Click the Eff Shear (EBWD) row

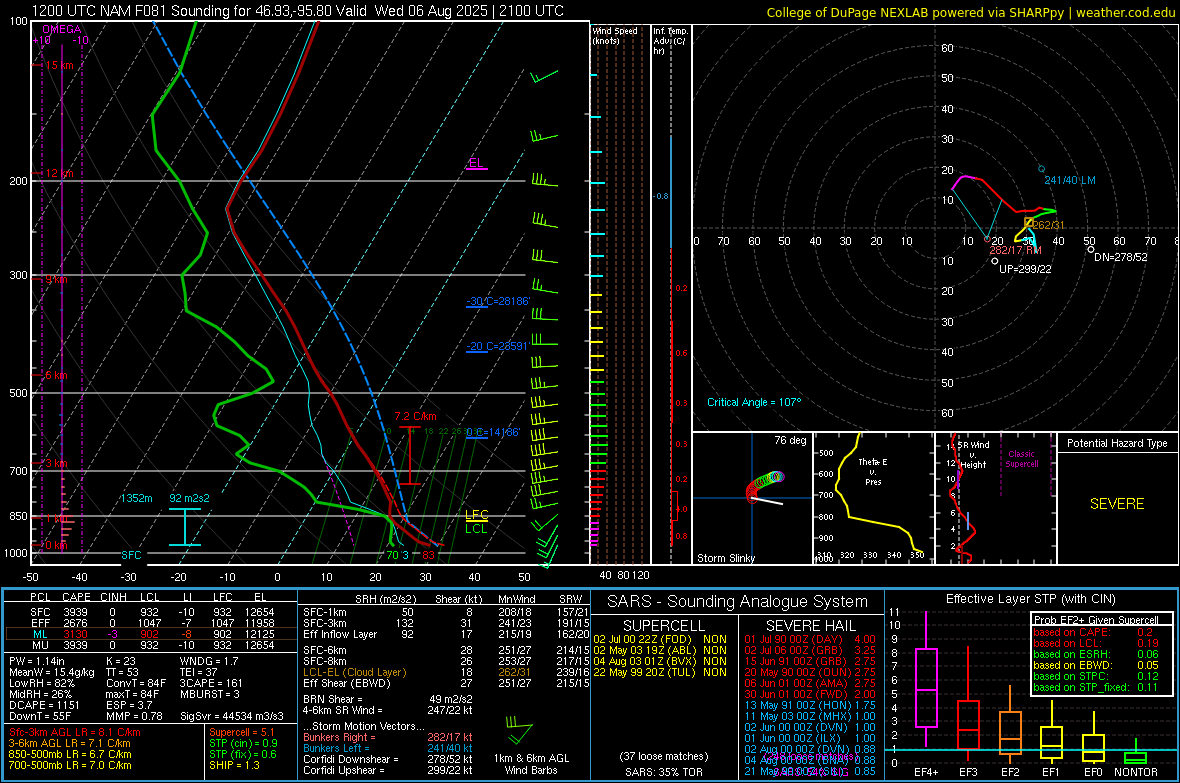click(444, 684)
